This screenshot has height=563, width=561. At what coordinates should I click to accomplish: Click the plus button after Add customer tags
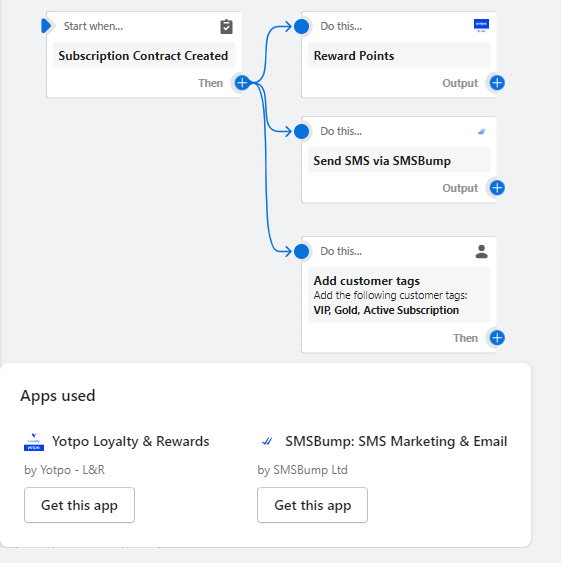tap(497, 338)
